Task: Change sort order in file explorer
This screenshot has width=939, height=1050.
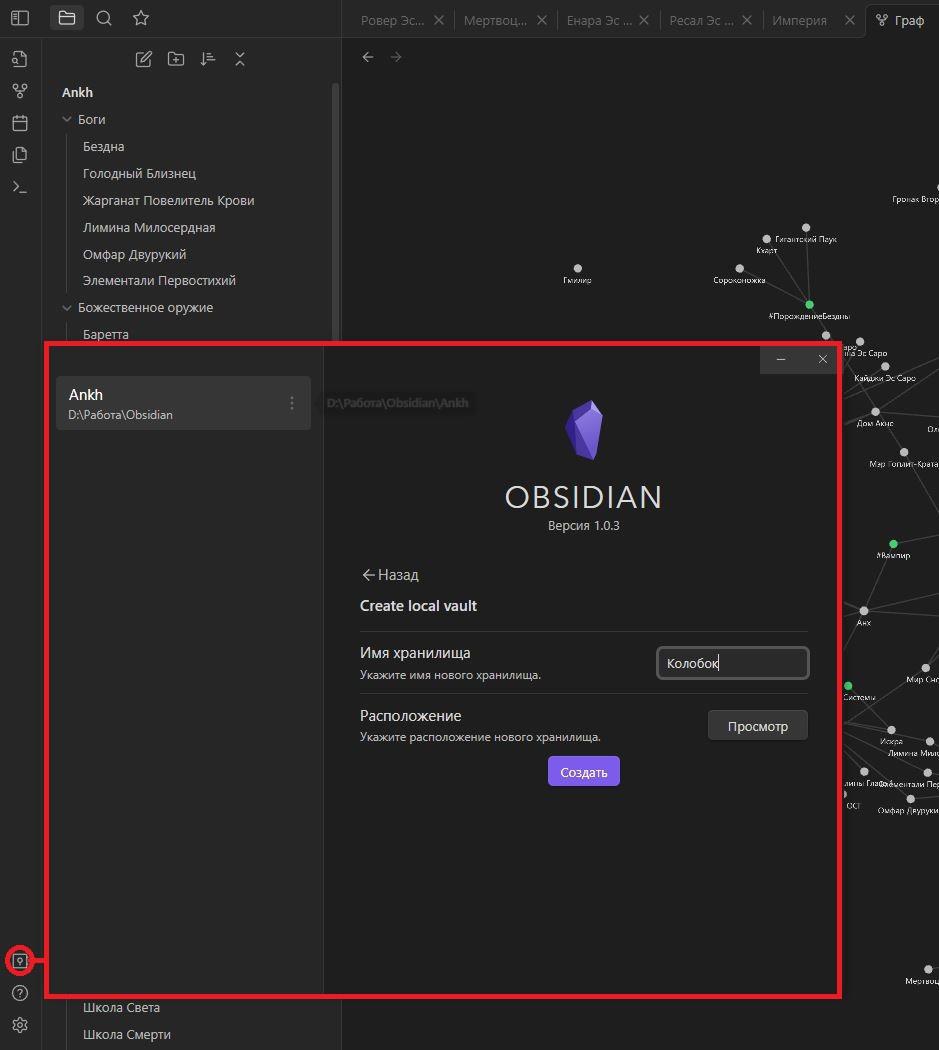Action: click(x=208, y=59)
